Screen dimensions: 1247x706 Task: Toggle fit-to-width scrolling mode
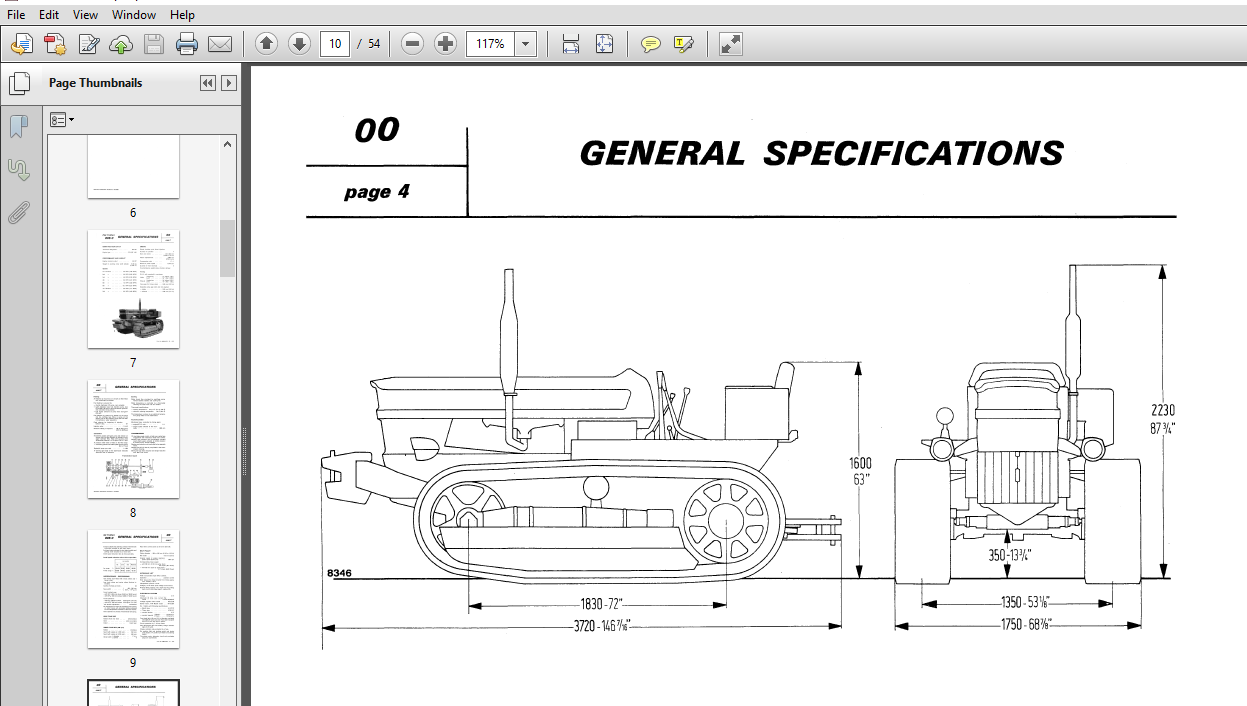571,44
